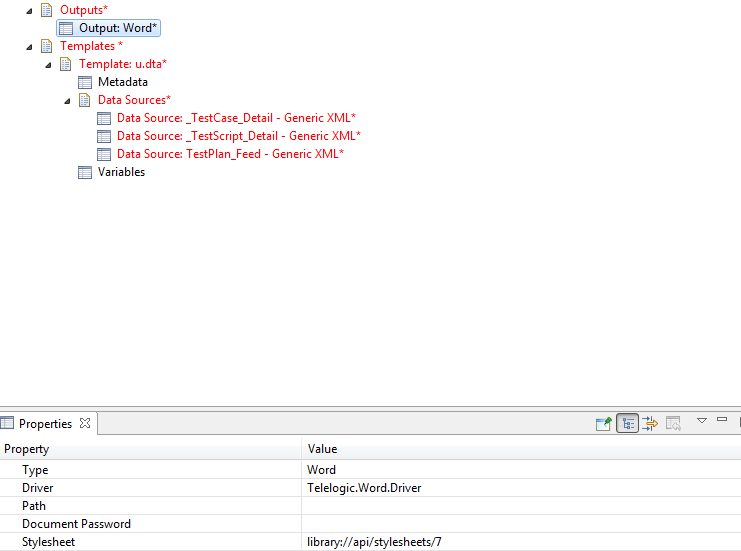Click the Data Sources document icon
Viewport: 741px width, 551px height.
click(85, 100)
